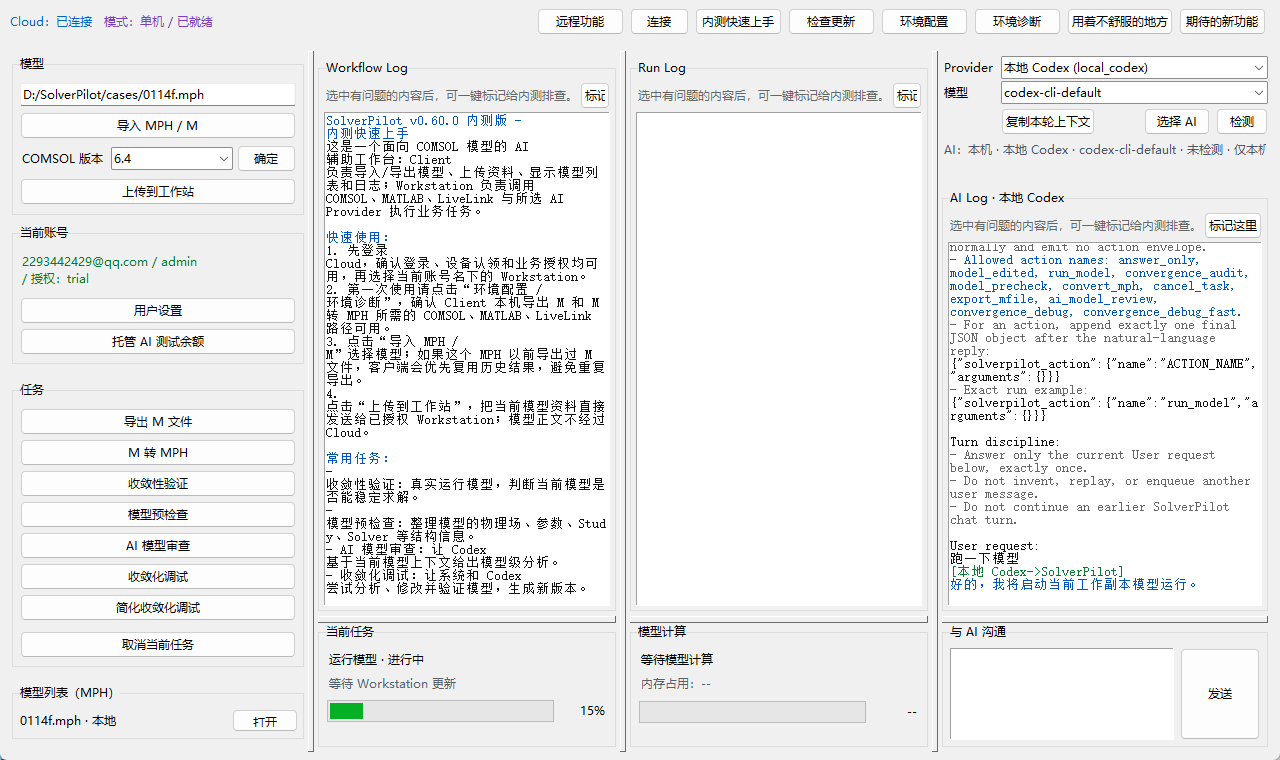Click the Workflow Log text area

click(x=466, y=360)
